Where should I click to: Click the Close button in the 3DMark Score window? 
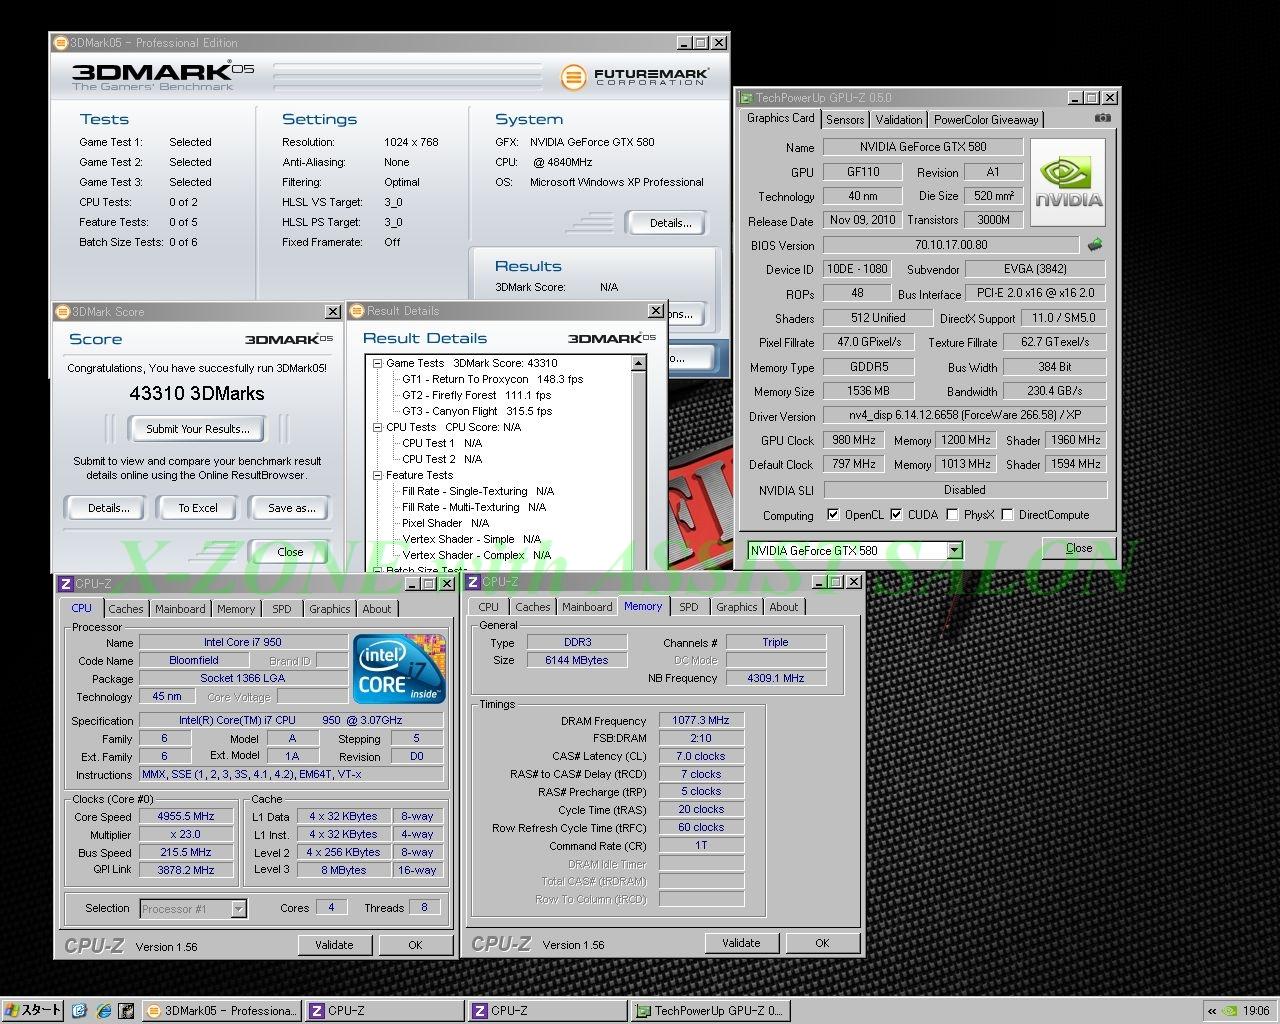[290, 552]
